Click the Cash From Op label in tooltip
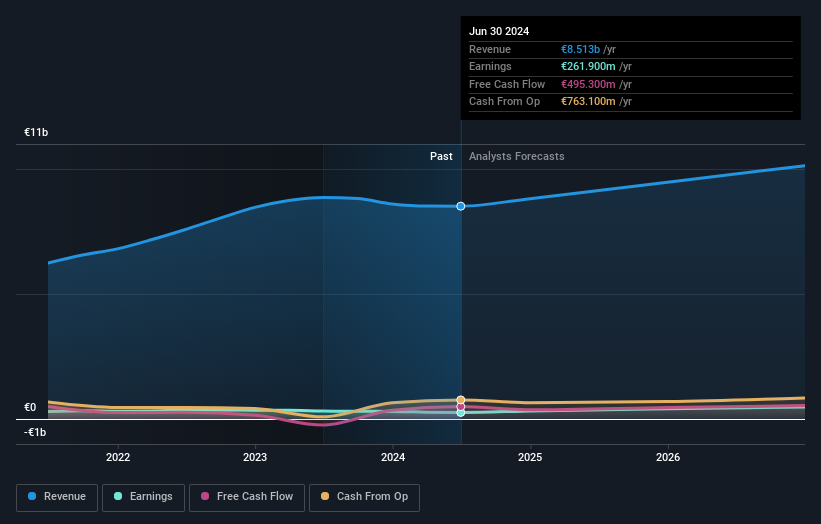The image size is (821, 524). coord(504,102)
